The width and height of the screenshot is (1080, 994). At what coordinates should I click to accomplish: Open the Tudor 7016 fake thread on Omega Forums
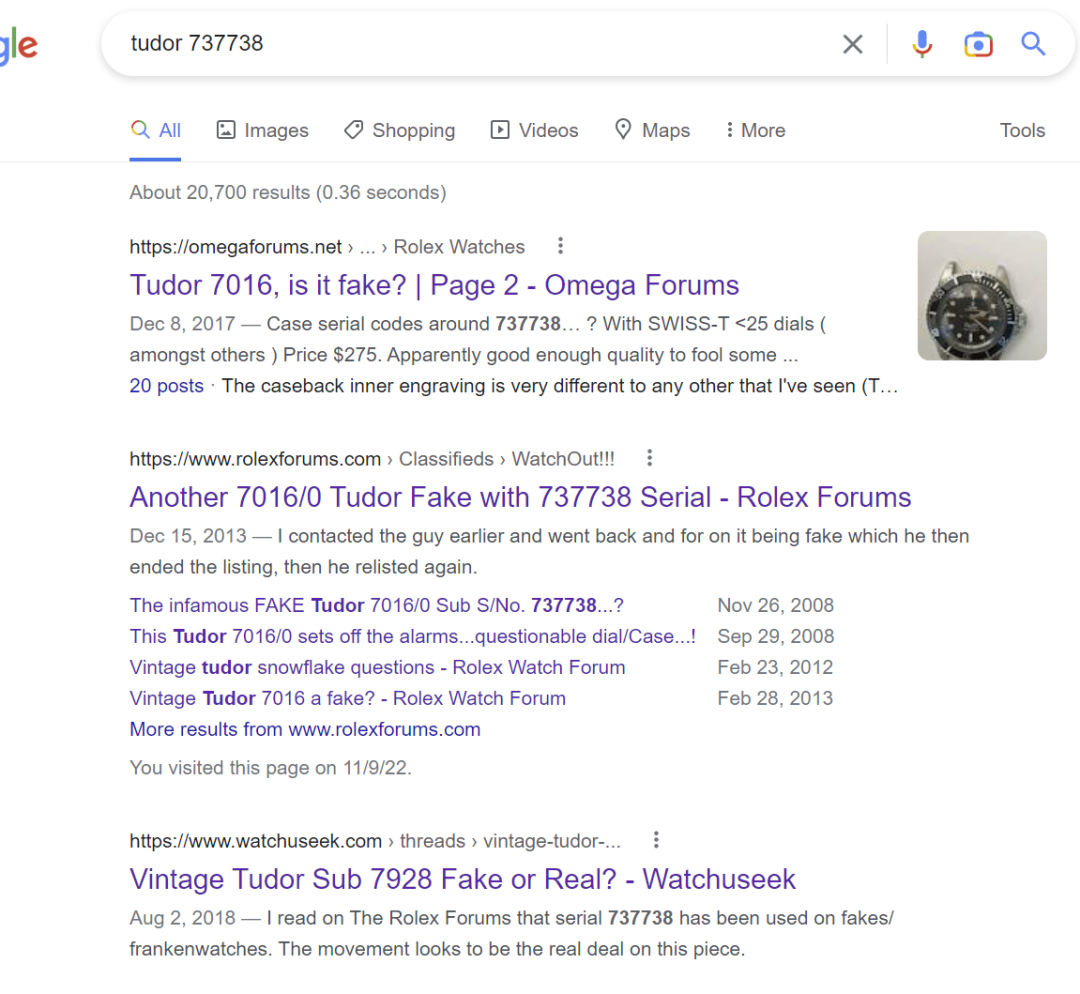[x=434, y=285]
